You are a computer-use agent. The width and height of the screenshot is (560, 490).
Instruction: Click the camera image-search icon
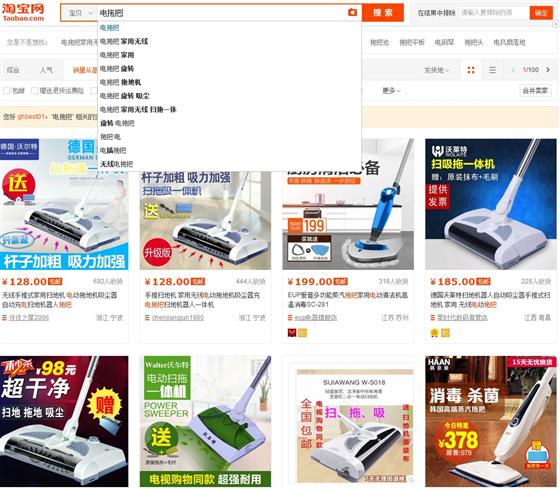click(x=352, y=12)
